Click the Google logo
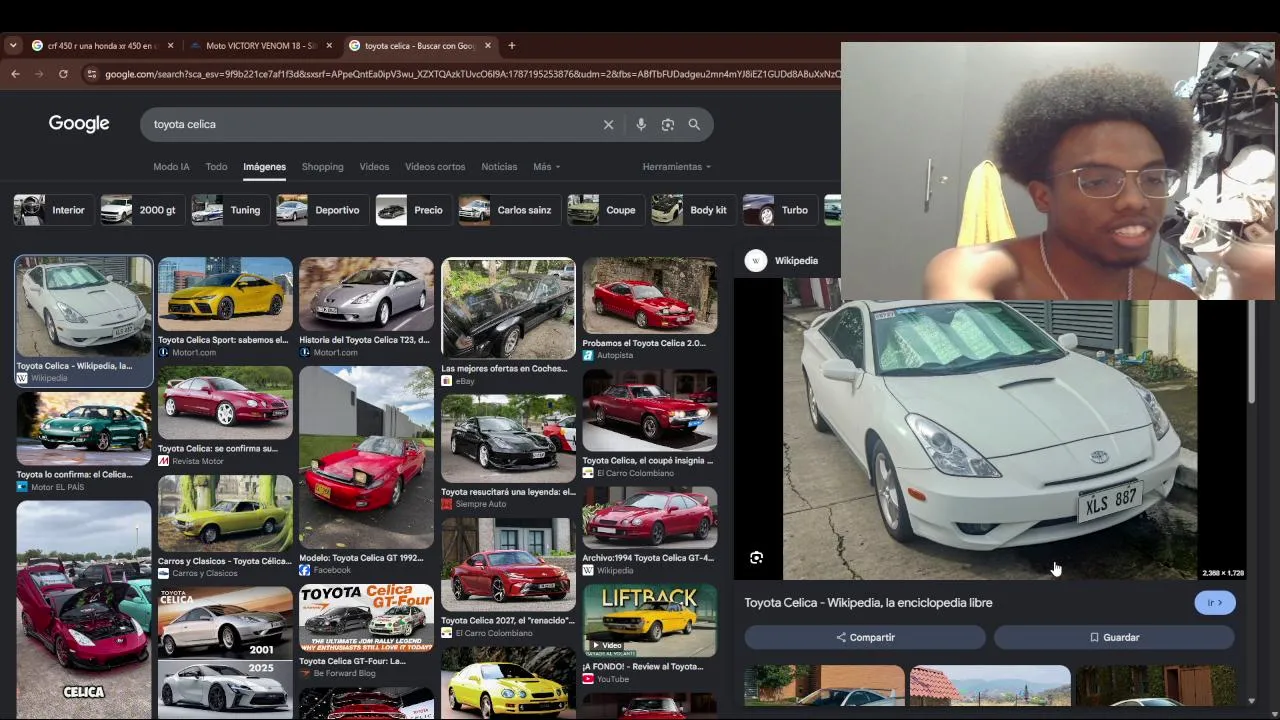 coord(79,124)
